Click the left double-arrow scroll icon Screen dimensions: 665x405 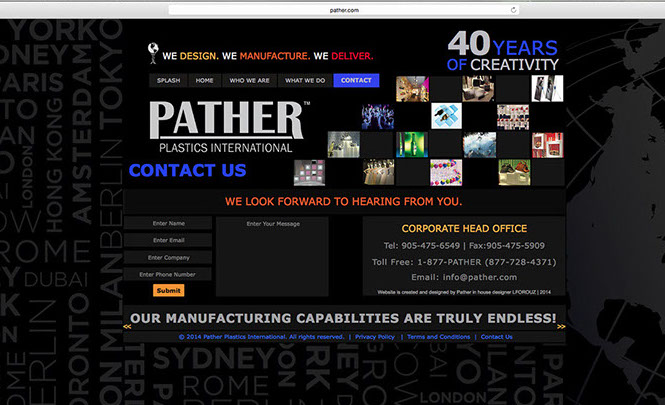coord(127,326)
